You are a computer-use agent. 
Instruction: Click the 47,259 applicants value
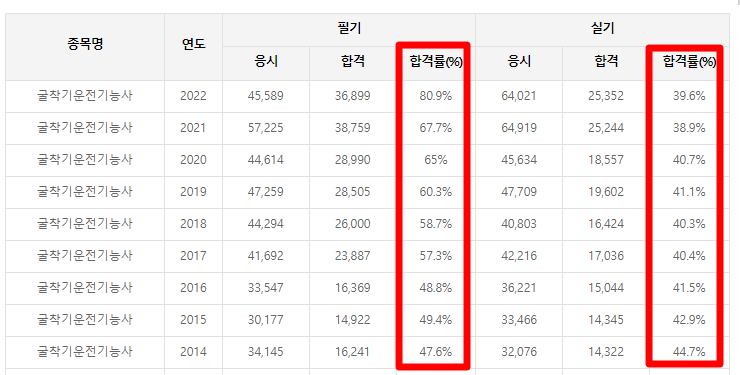click(266, 192)
